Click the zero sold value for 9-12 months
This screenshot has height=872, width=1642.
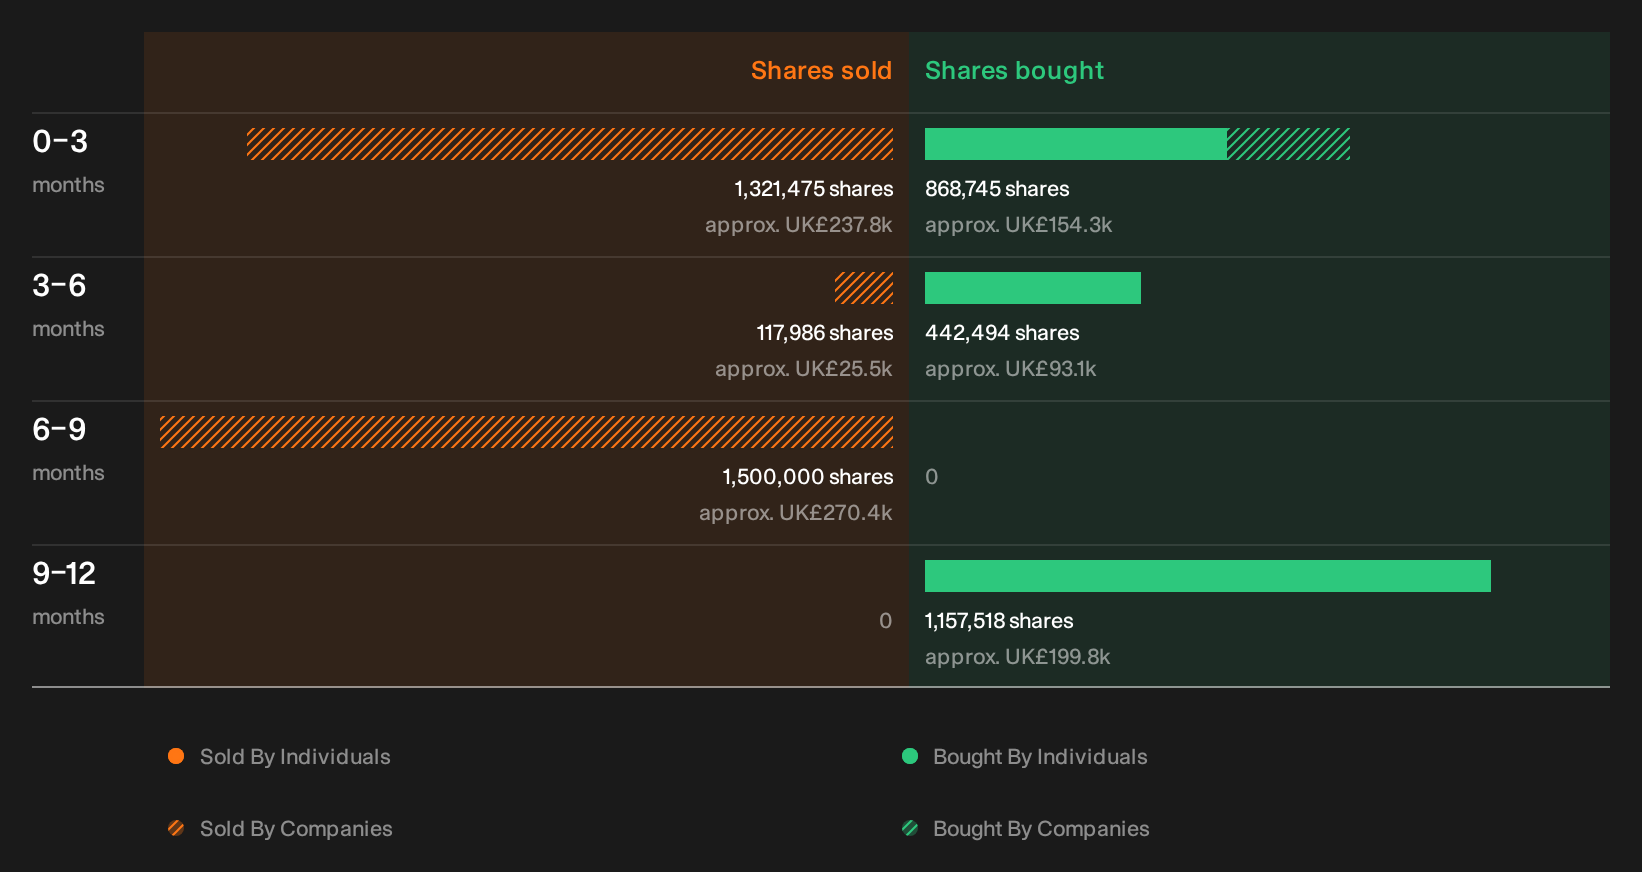click(x=885, y=621)
